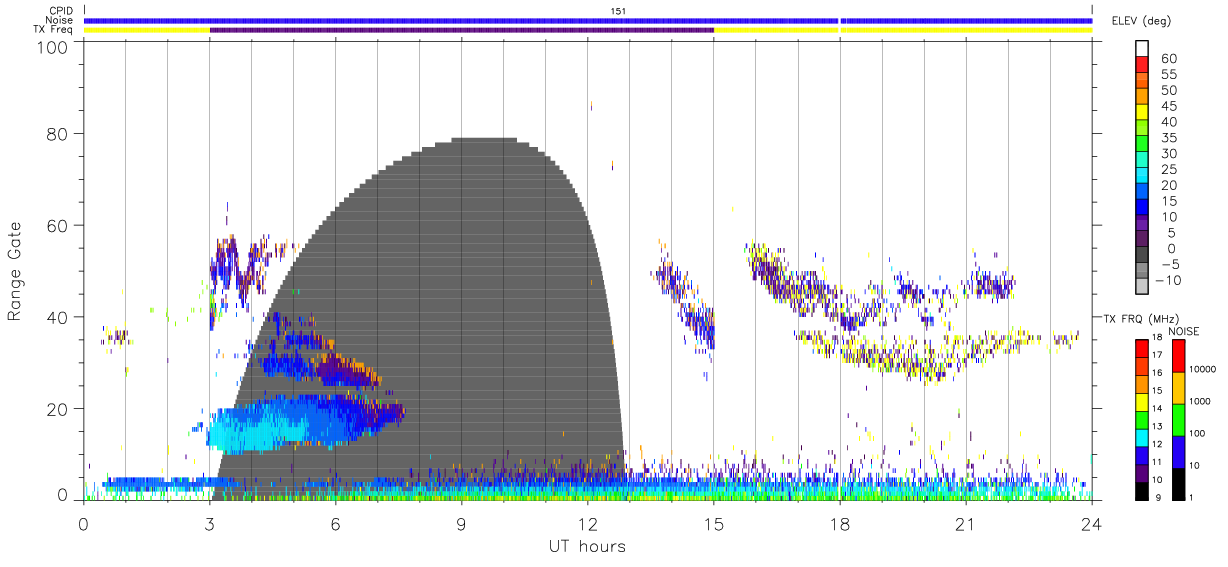Click the NOISE label 1000
This screenshot has width=1228, height=567.
coord(1201,402)
